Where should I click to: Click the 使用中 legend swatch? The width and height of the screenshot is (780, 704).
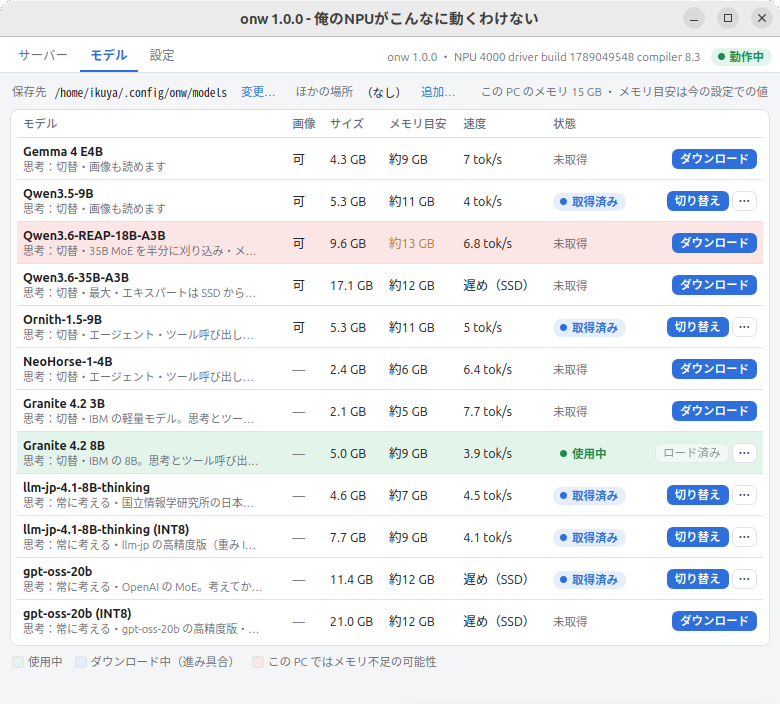coord(18,662)
